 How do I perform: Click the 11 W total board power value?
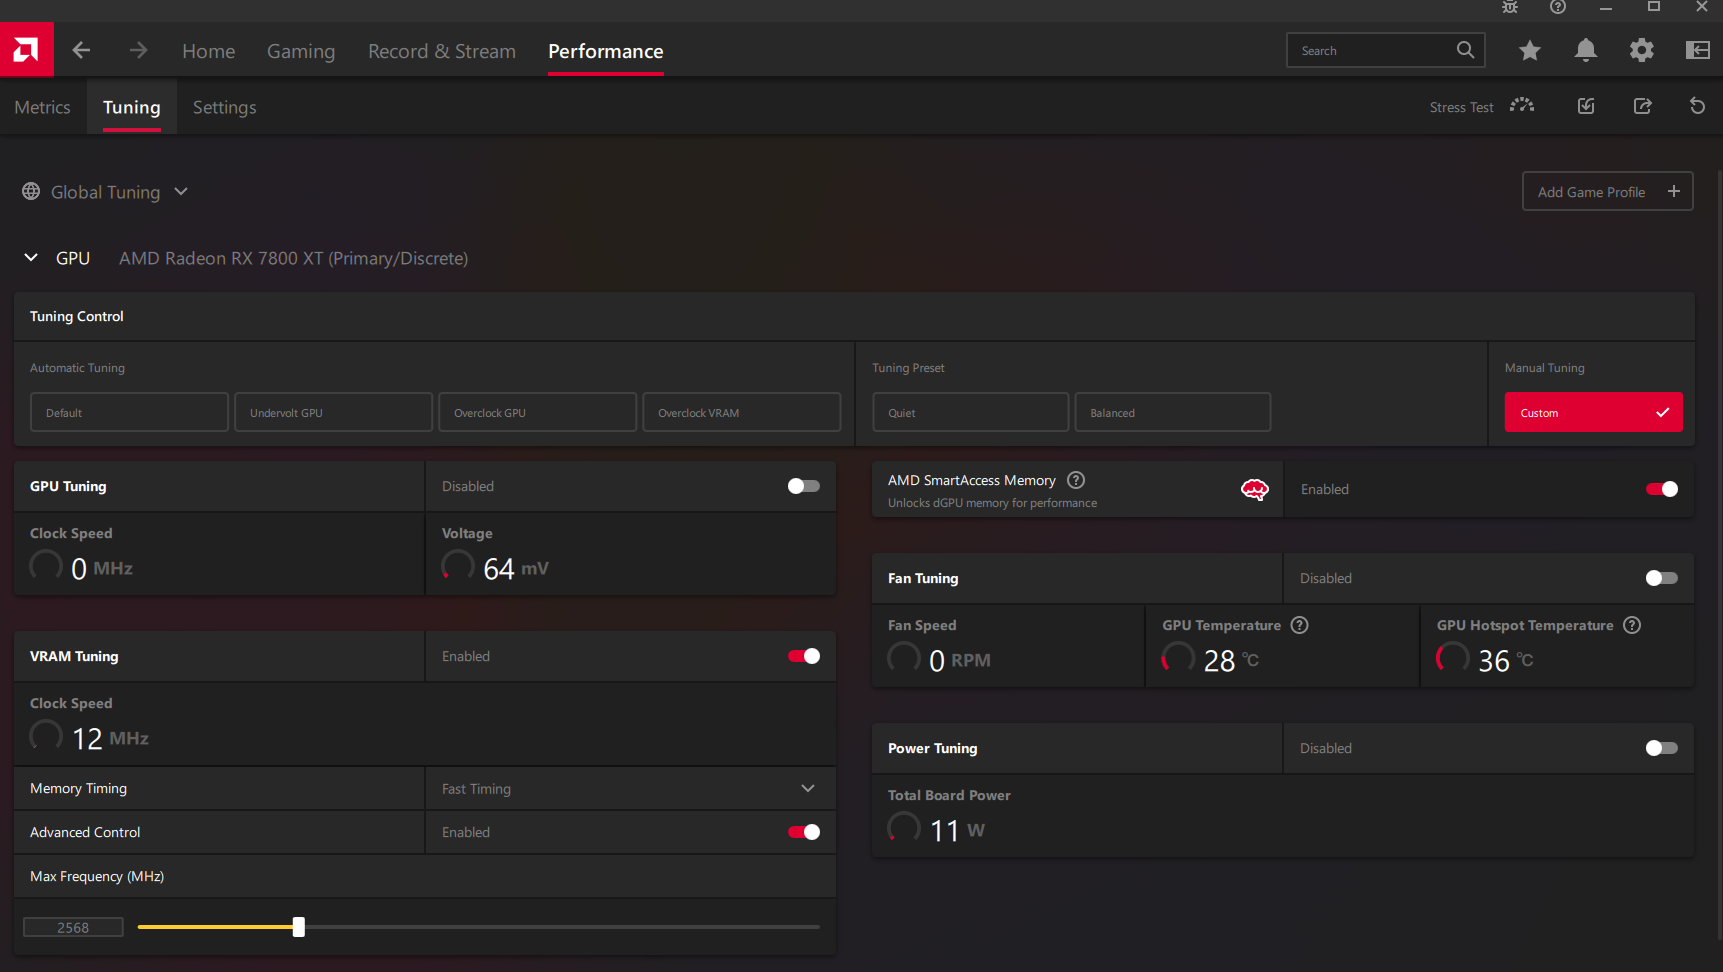(x=957, y=830)
